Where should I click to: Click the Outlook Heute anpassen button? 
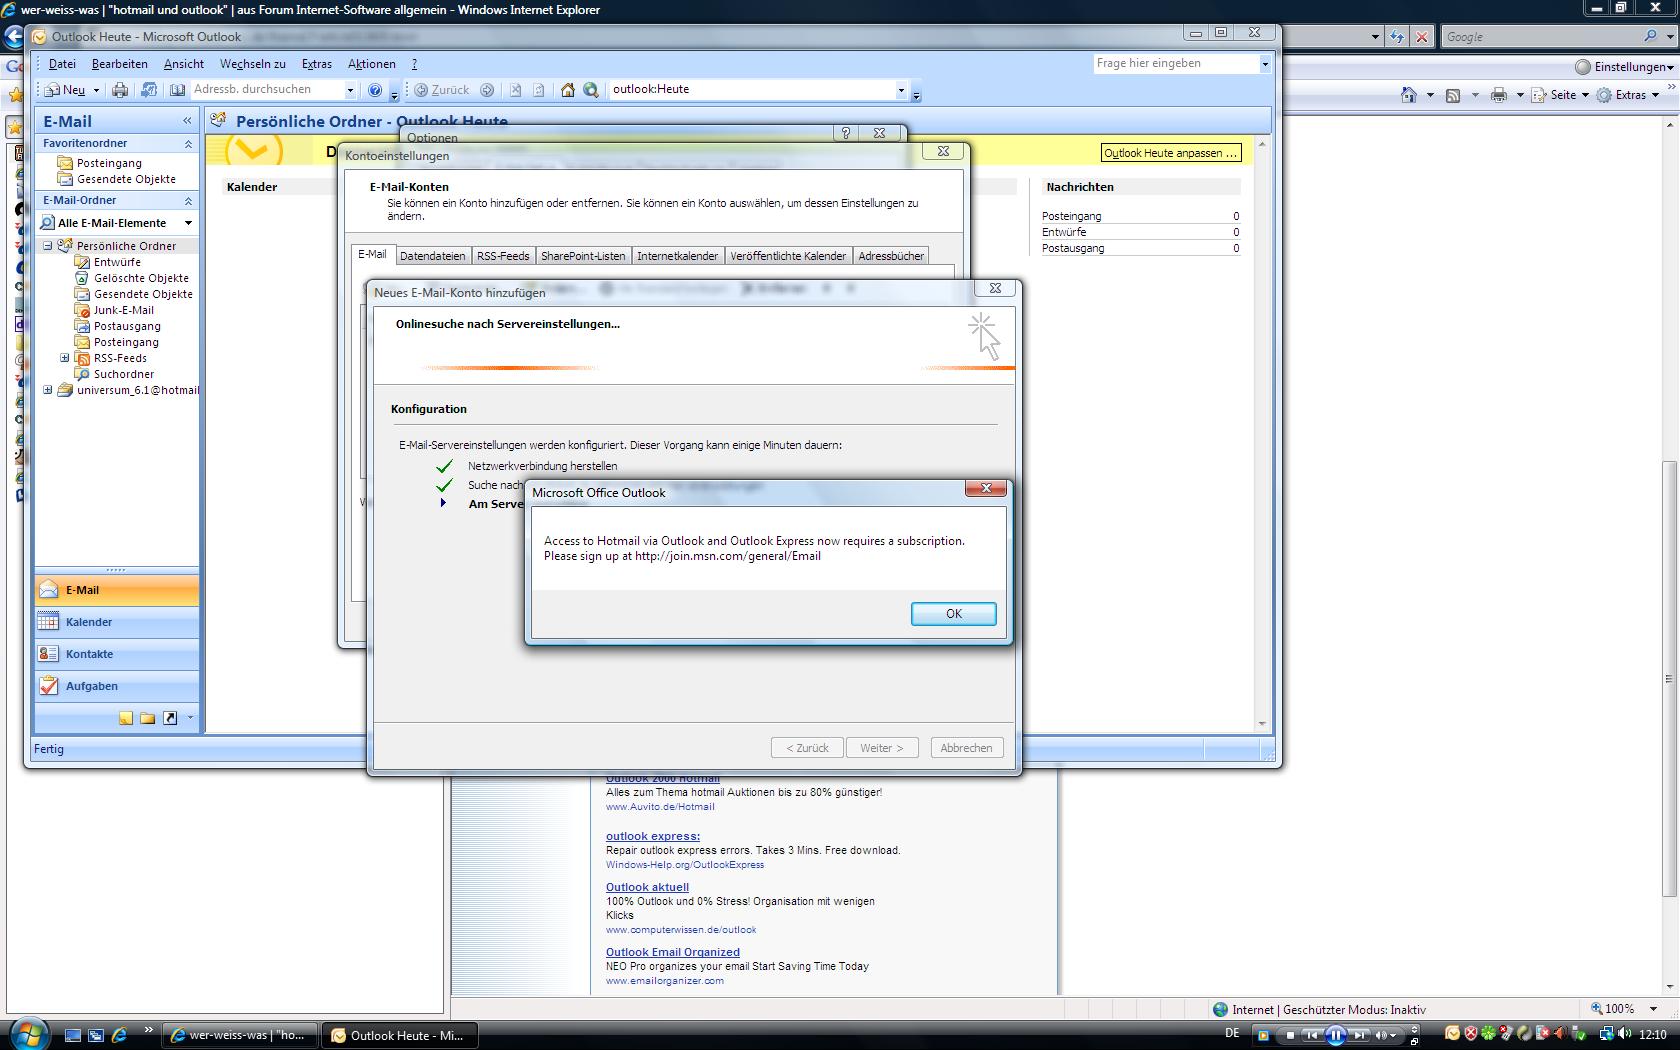[x=1170, y=153]
